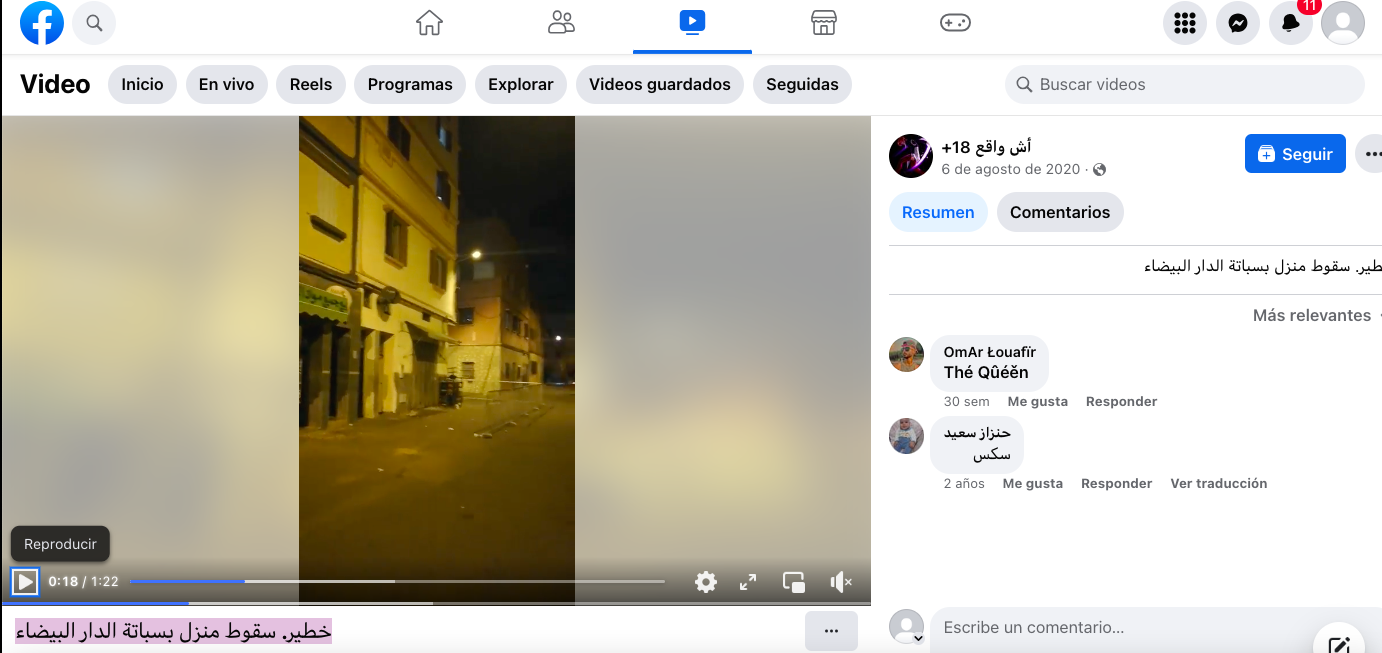The width and height of the screenshot is (1382, 653).
Task: Click the post description Arabic text
Action: point(1262,266)
